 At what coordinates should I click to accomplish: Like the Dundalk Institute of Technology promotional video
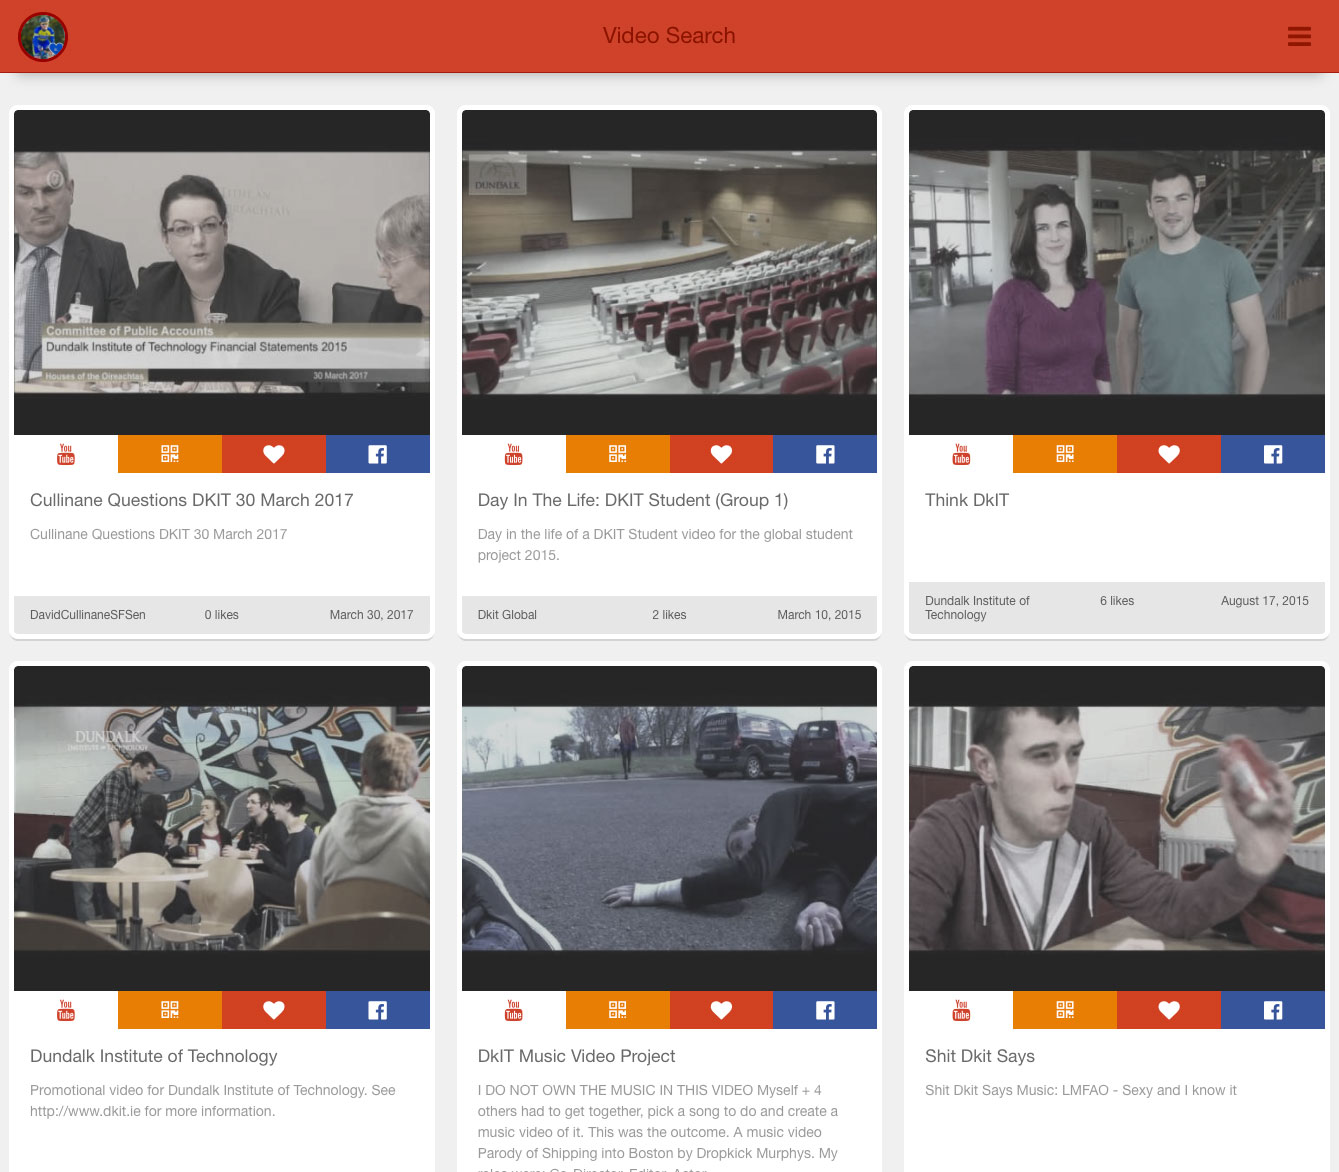(x=274, y=1010)
